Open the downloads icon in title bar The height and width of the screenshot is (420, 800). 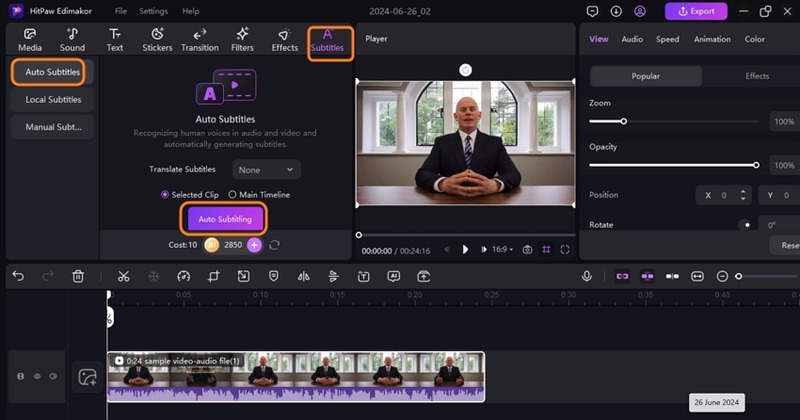[x=616, y=11]
